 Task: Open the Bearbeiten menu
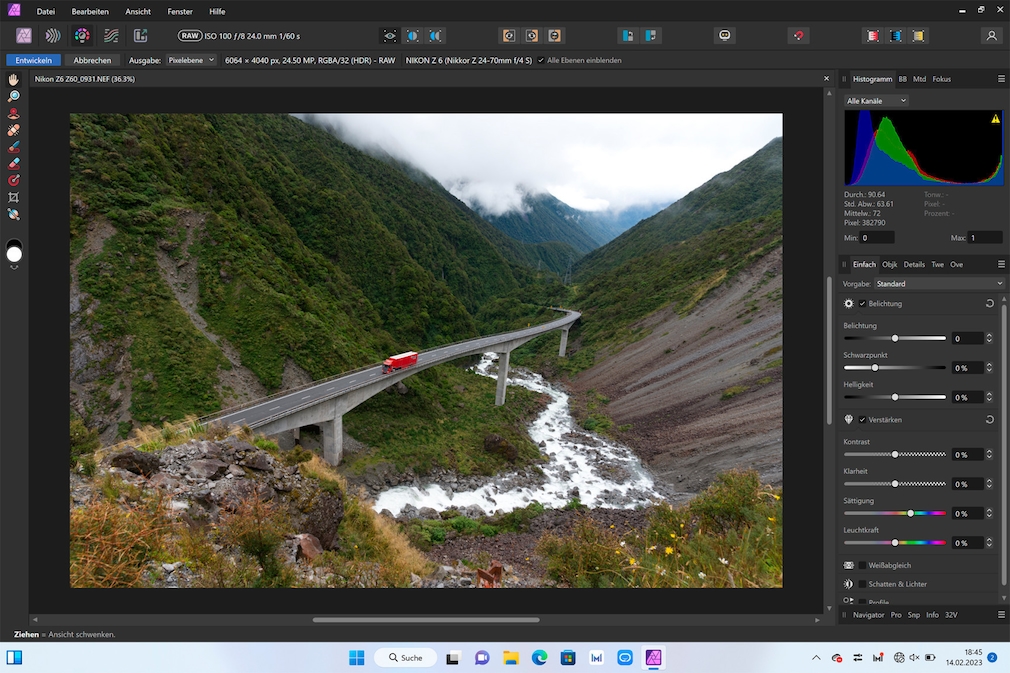click(90, 11)
